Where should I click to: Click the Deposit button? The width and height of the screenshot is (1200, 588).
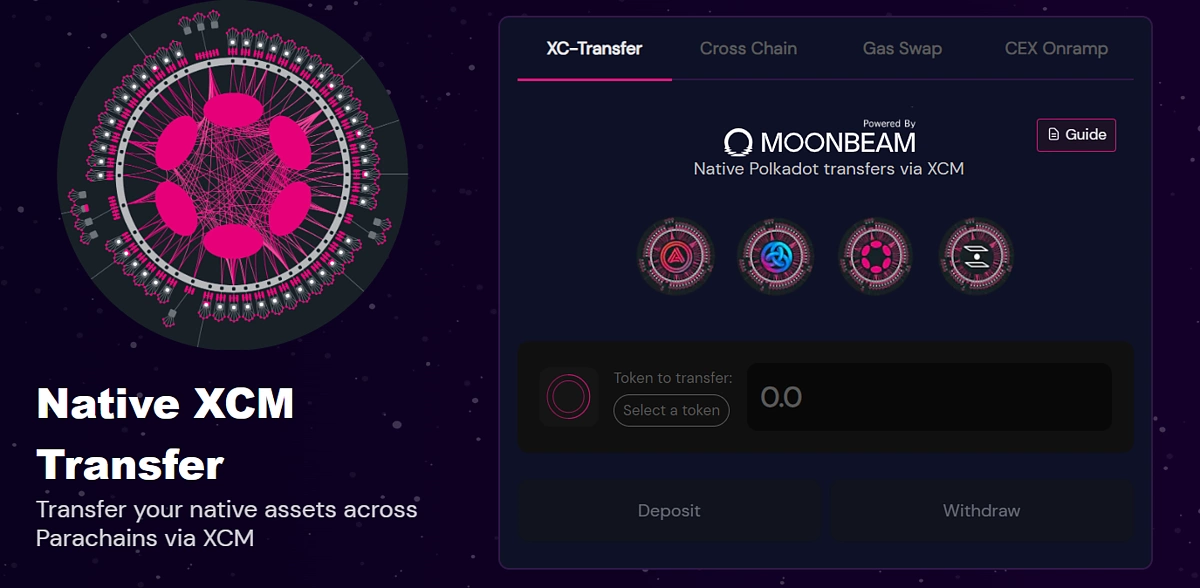(x=669, y=511)
